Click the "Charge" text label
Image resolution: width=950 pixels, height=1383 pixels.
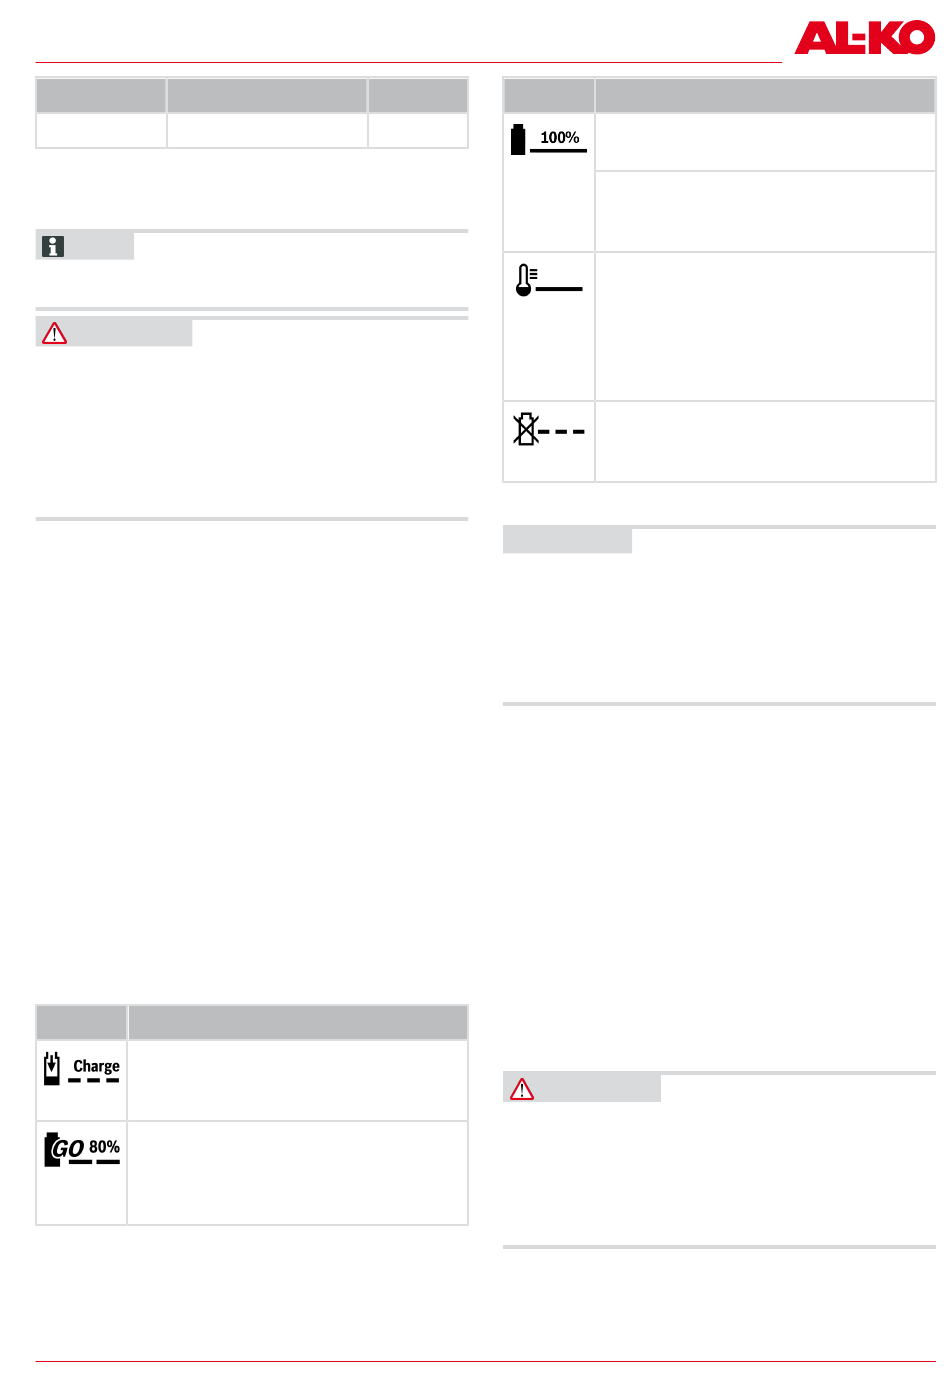tap(96, 1066)
